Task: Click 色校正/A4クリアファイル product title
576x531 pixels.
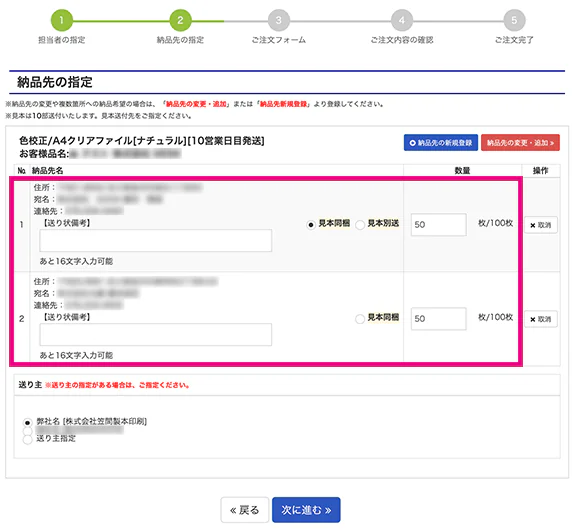Action: pos(142,141)
